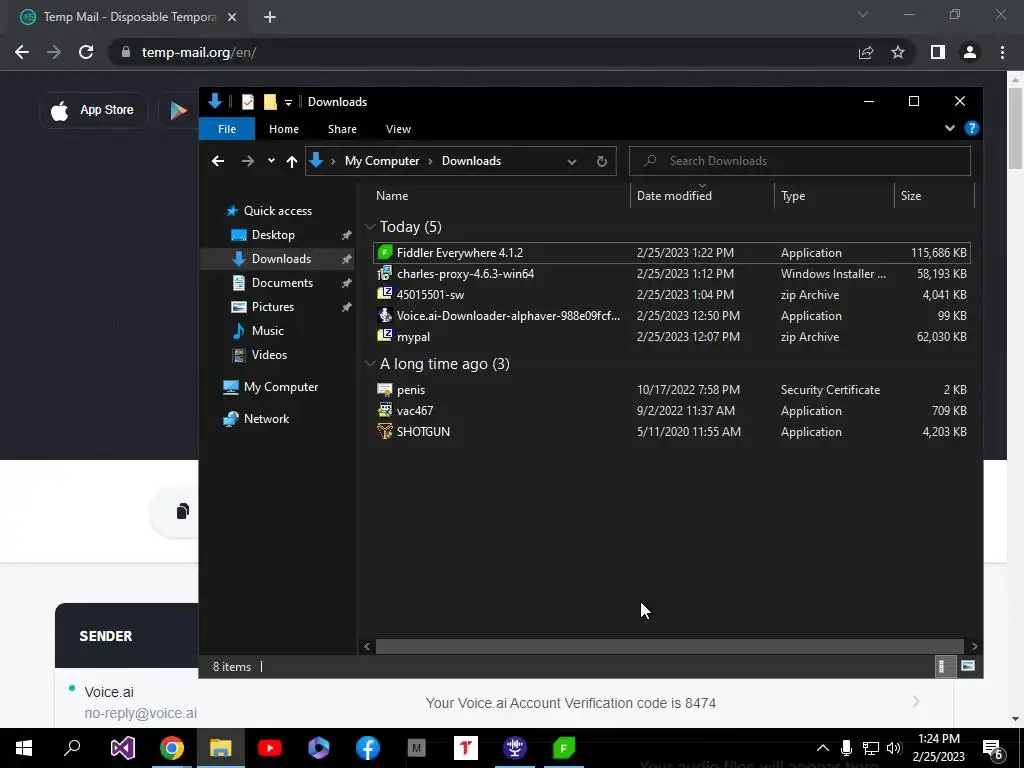This screenshot has height=768, width=1024.
Task: Open the File ribbon tab
Action: [227, 129]
